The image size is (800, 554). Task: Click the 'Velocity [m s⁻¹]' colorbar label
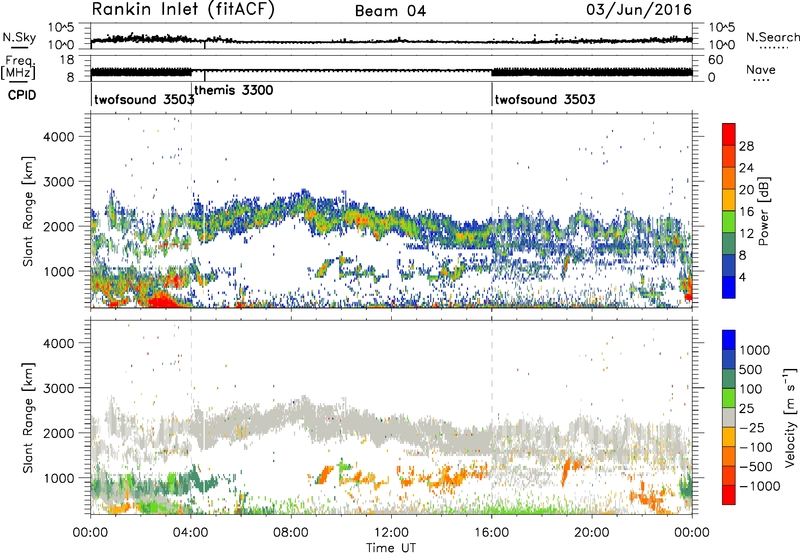point(790,416)
